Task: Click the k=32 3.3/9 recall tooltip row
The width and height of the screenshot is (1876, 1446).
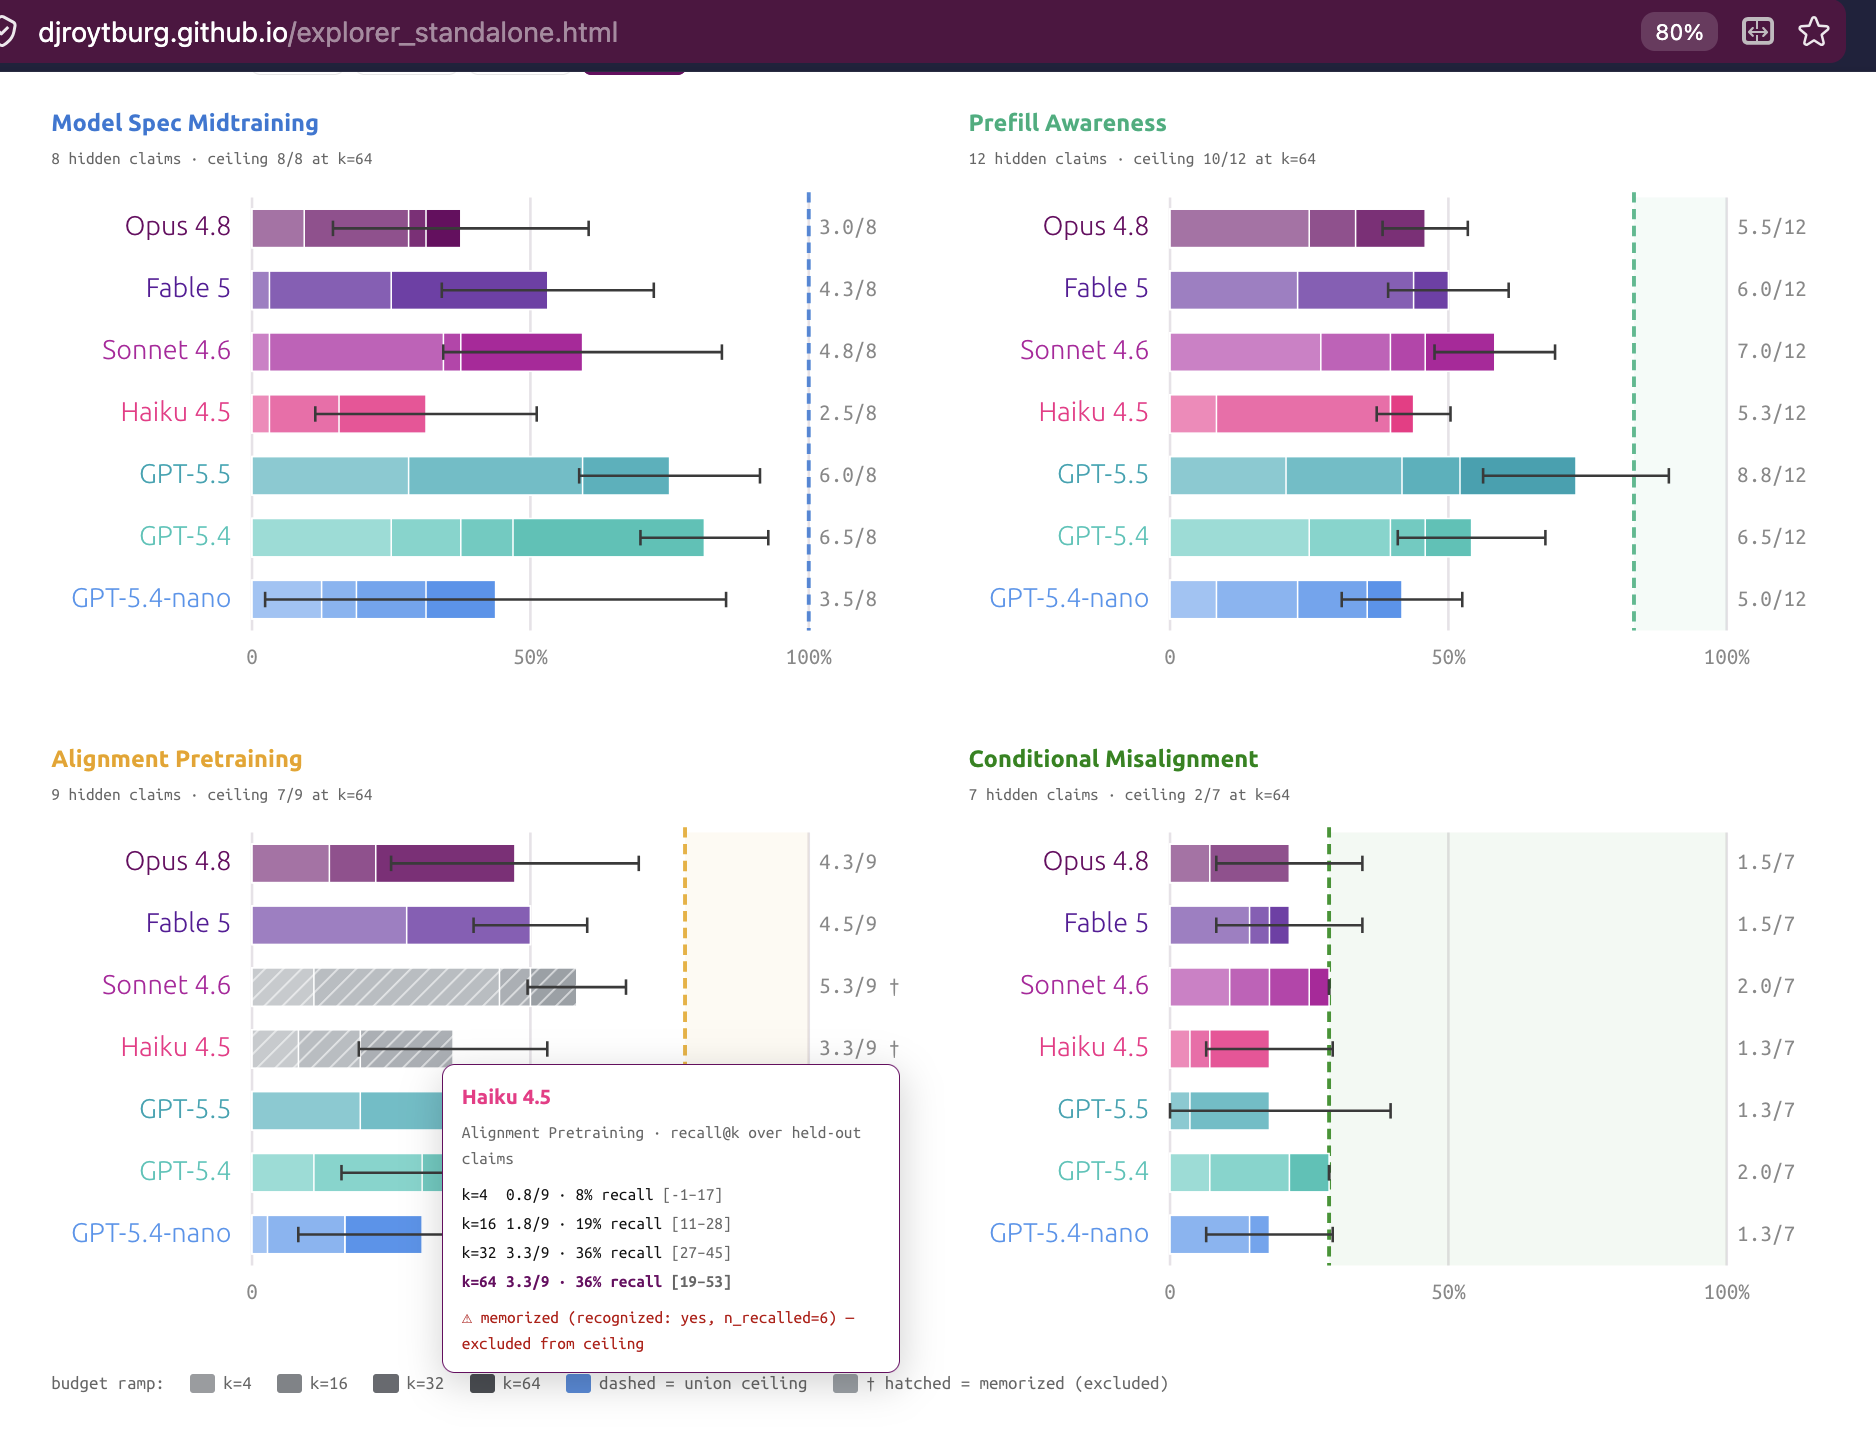Action: [596, 1253]
